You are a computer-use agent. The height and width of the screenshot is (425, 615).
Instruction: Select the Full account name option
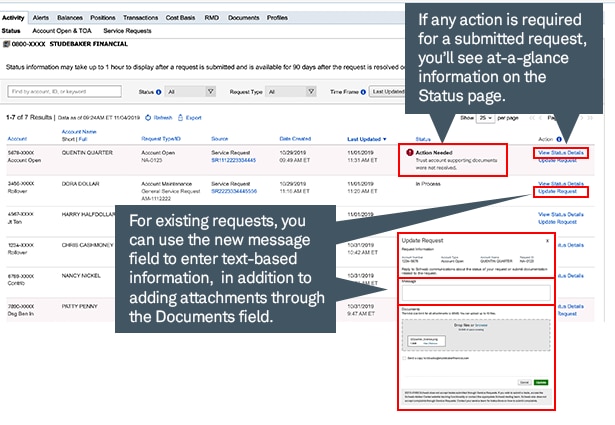click(83, 139)
